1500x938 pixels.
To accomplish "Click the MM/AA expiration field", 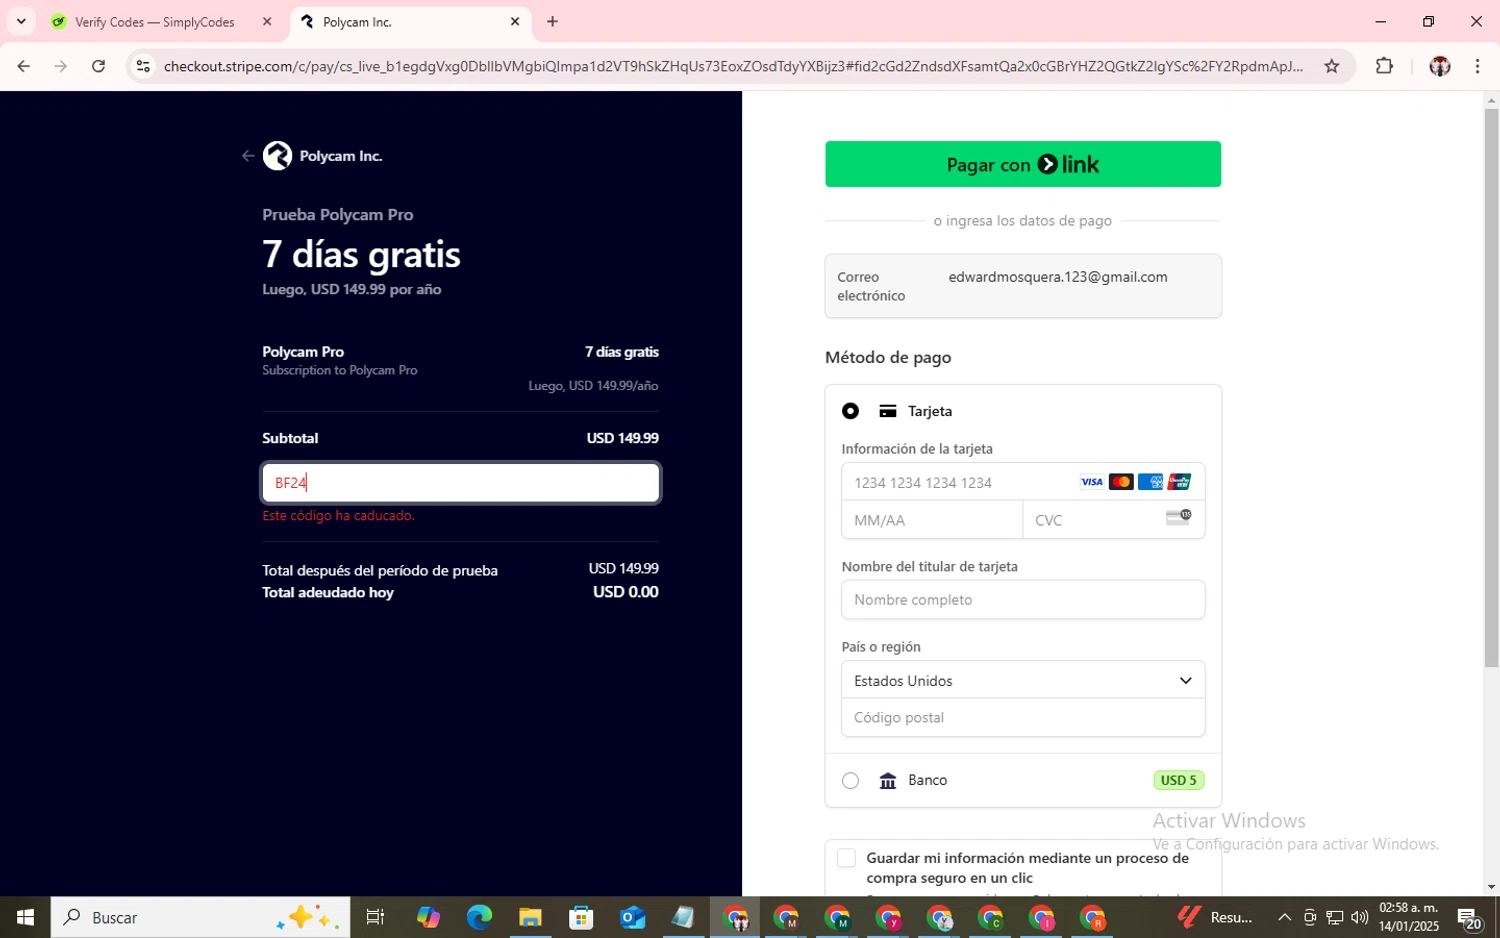I will pos(932,520).
